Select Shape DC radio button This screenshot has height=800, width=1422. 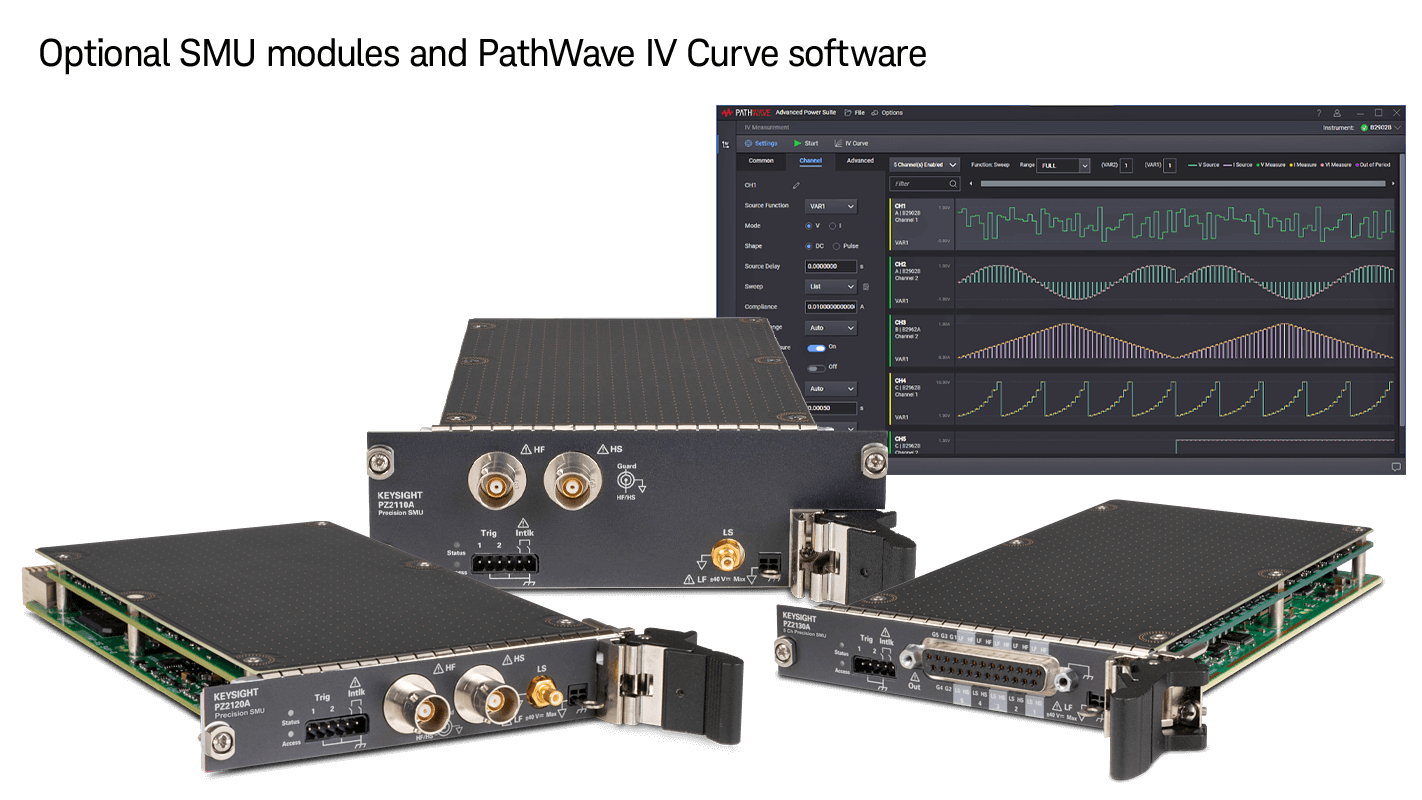coord(809,246)
